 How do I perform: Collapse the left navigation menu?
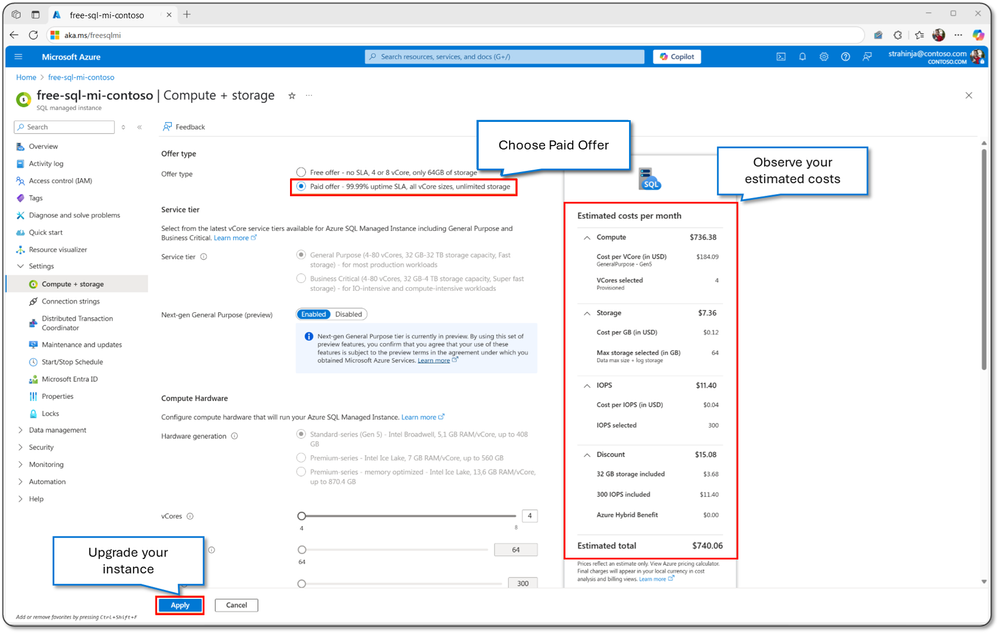140,127
